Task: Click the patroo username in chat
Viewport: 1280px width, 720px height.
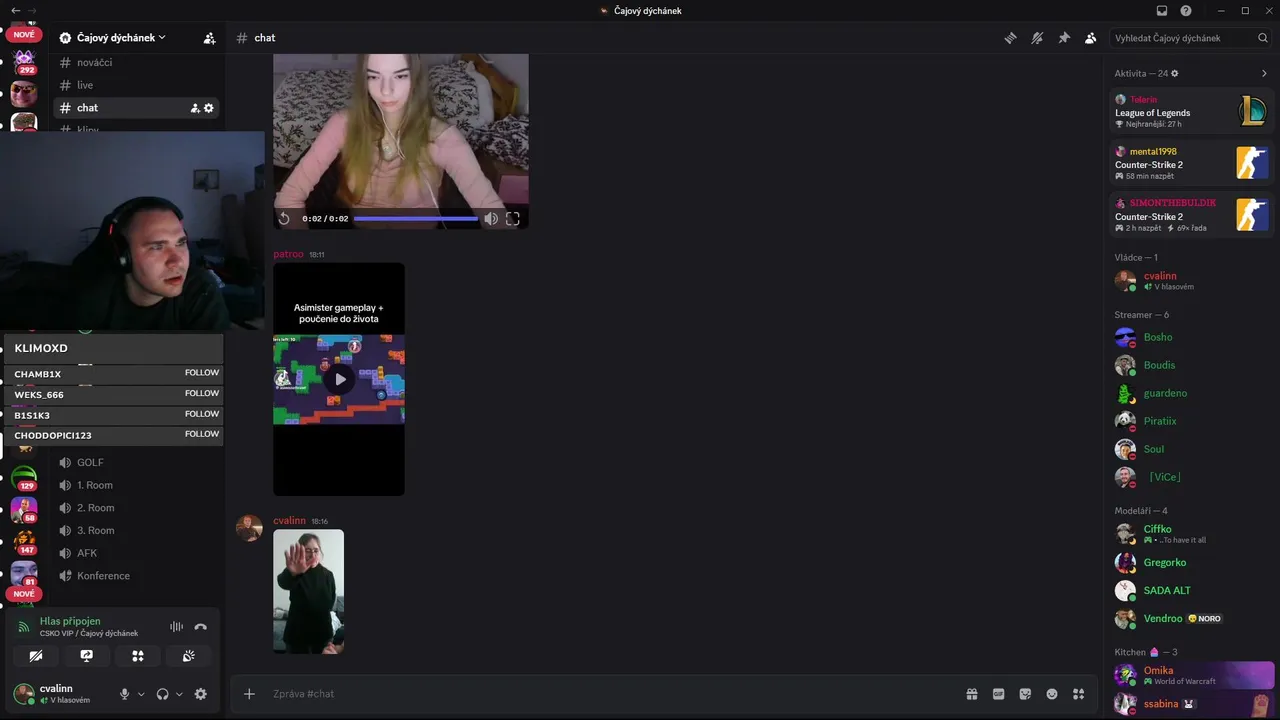Action: pos(288,254)
